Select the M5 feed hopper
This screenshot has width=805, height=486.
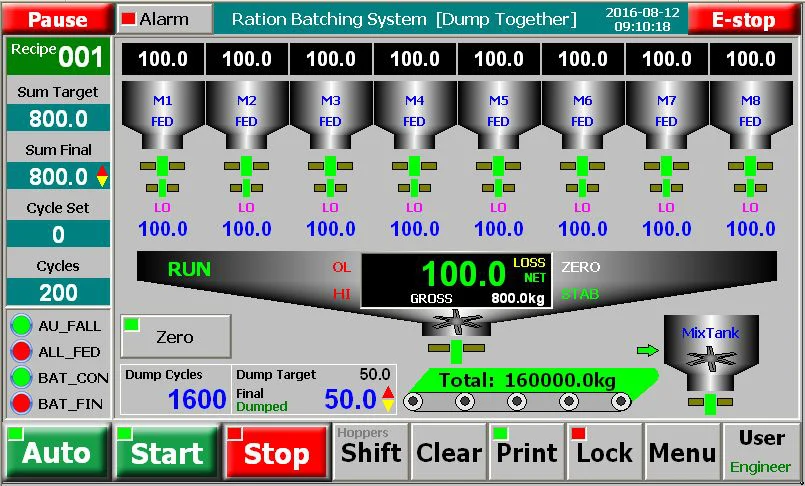498,112
